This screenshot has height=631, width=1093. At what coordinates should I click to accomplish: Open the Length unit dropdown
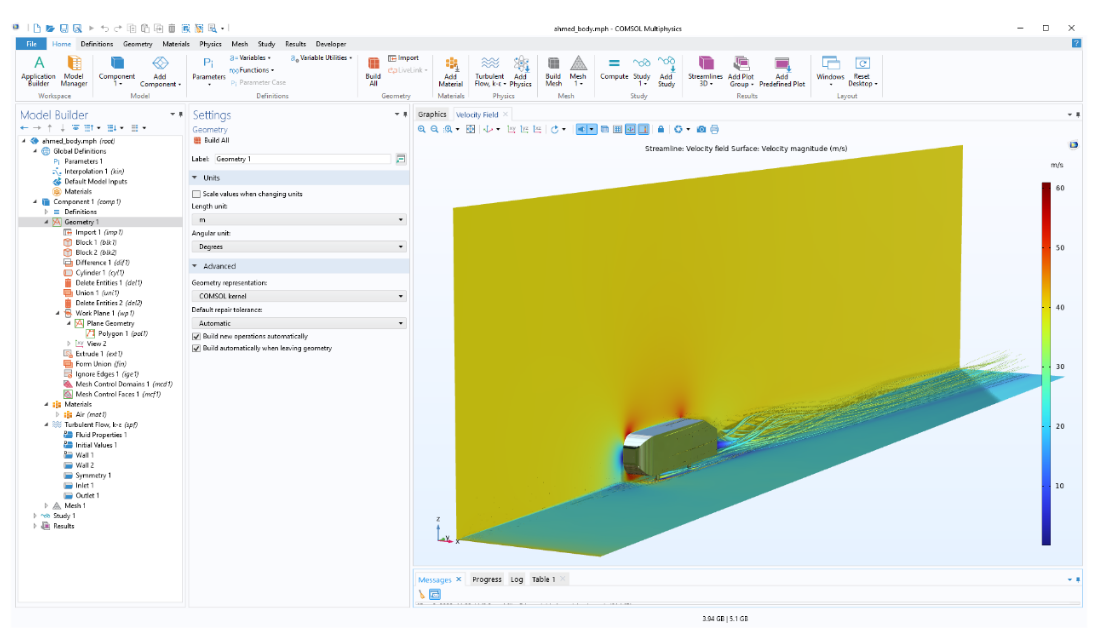(299, 220)
